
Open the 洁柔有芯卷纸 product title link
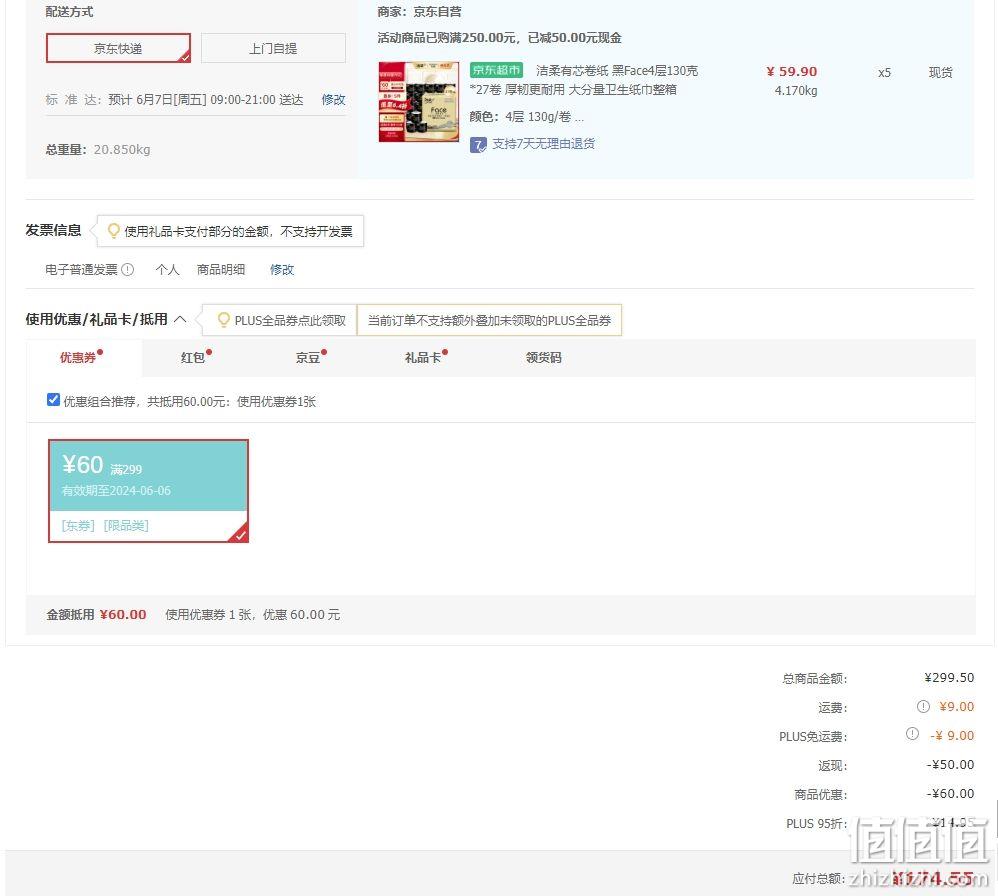coord(584,80)
